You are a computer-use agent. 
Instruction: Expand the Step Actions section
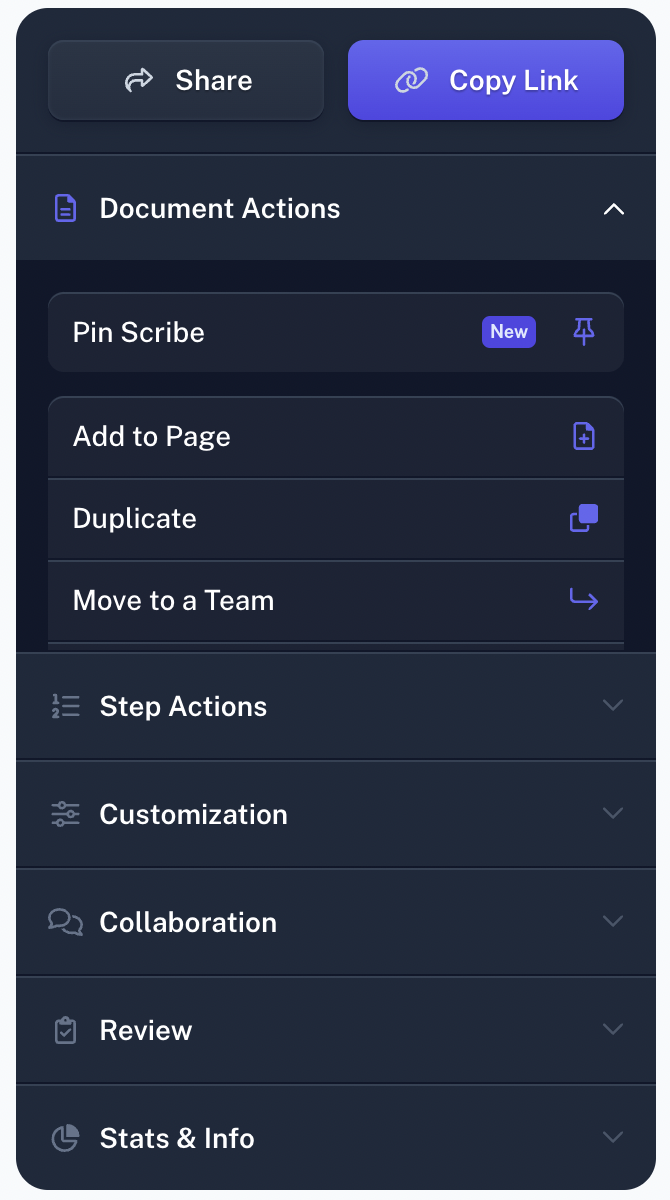613,706
